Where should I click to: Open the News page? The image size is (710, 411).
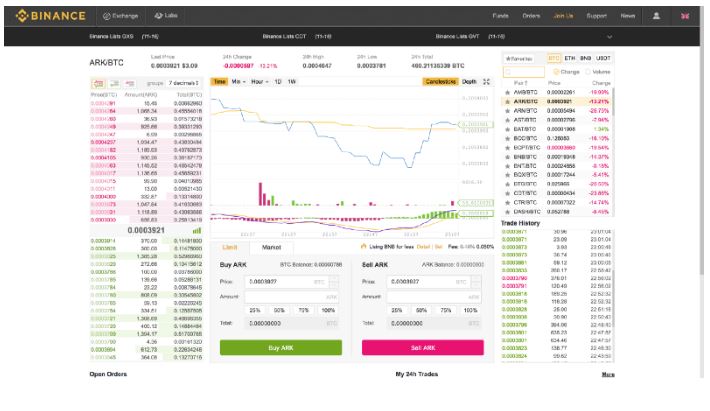pyautogui.click(x=628, y=16)
